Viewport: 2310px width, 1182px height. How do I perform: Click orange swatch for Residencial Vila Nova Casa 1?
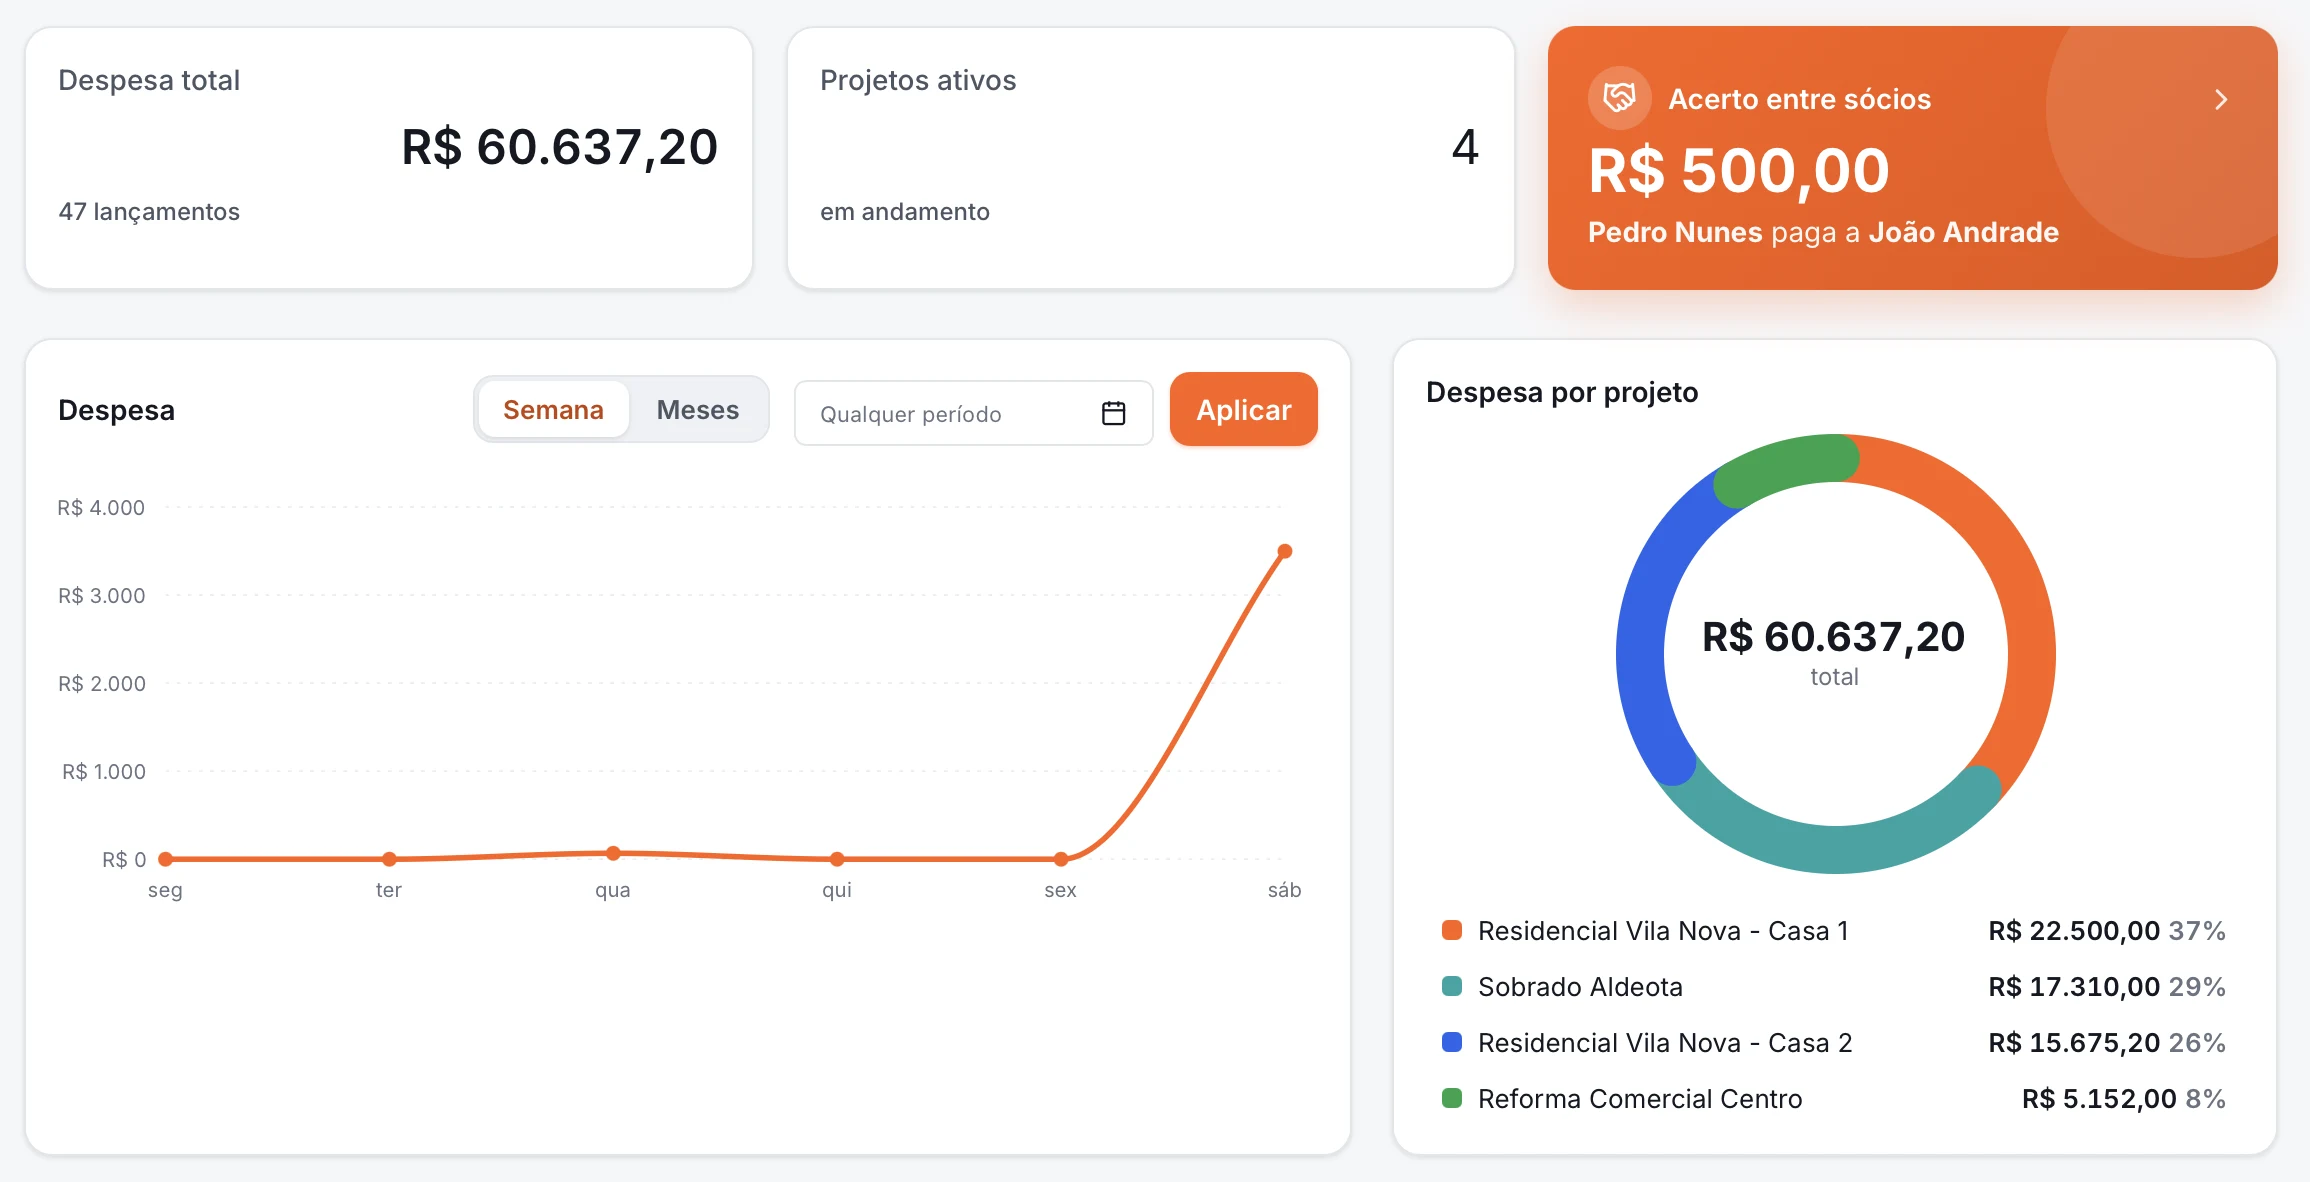(x=1451, y=930)
